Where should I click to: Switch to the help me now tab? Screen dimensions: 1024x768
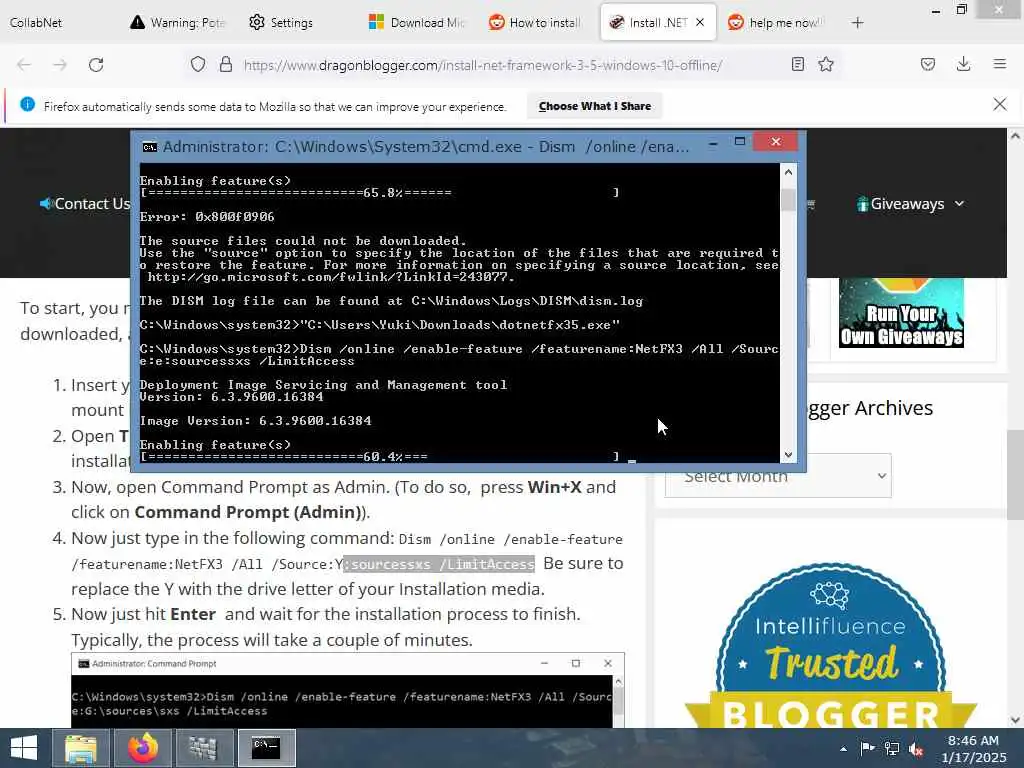point(777,23)
